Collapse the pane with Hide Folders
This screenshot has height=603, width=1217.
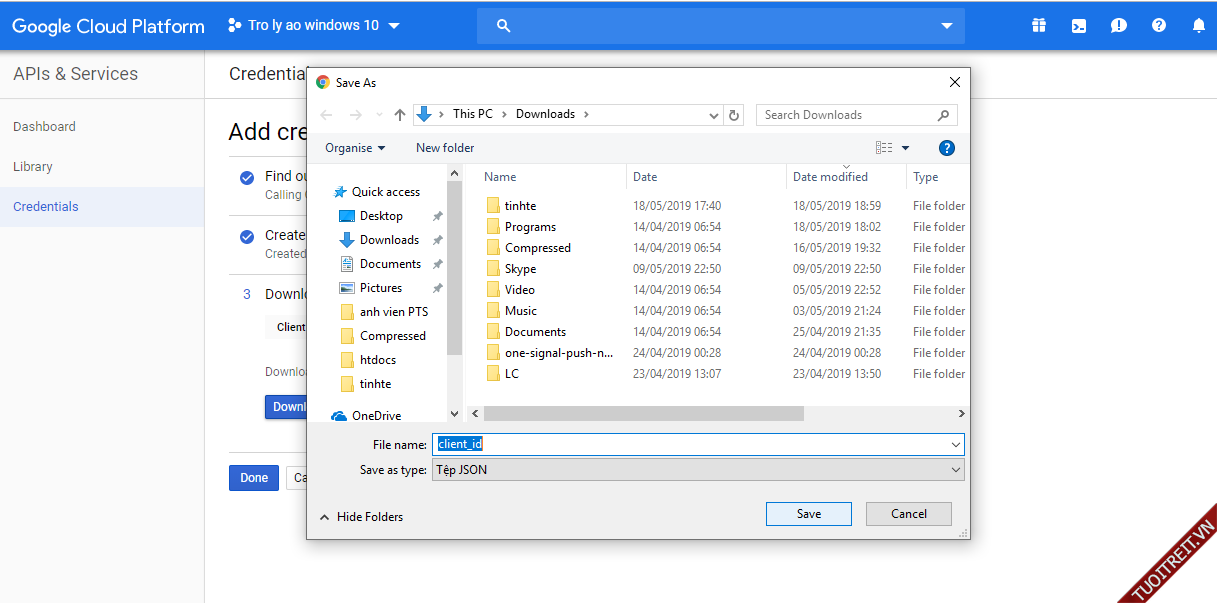[361, 517]
